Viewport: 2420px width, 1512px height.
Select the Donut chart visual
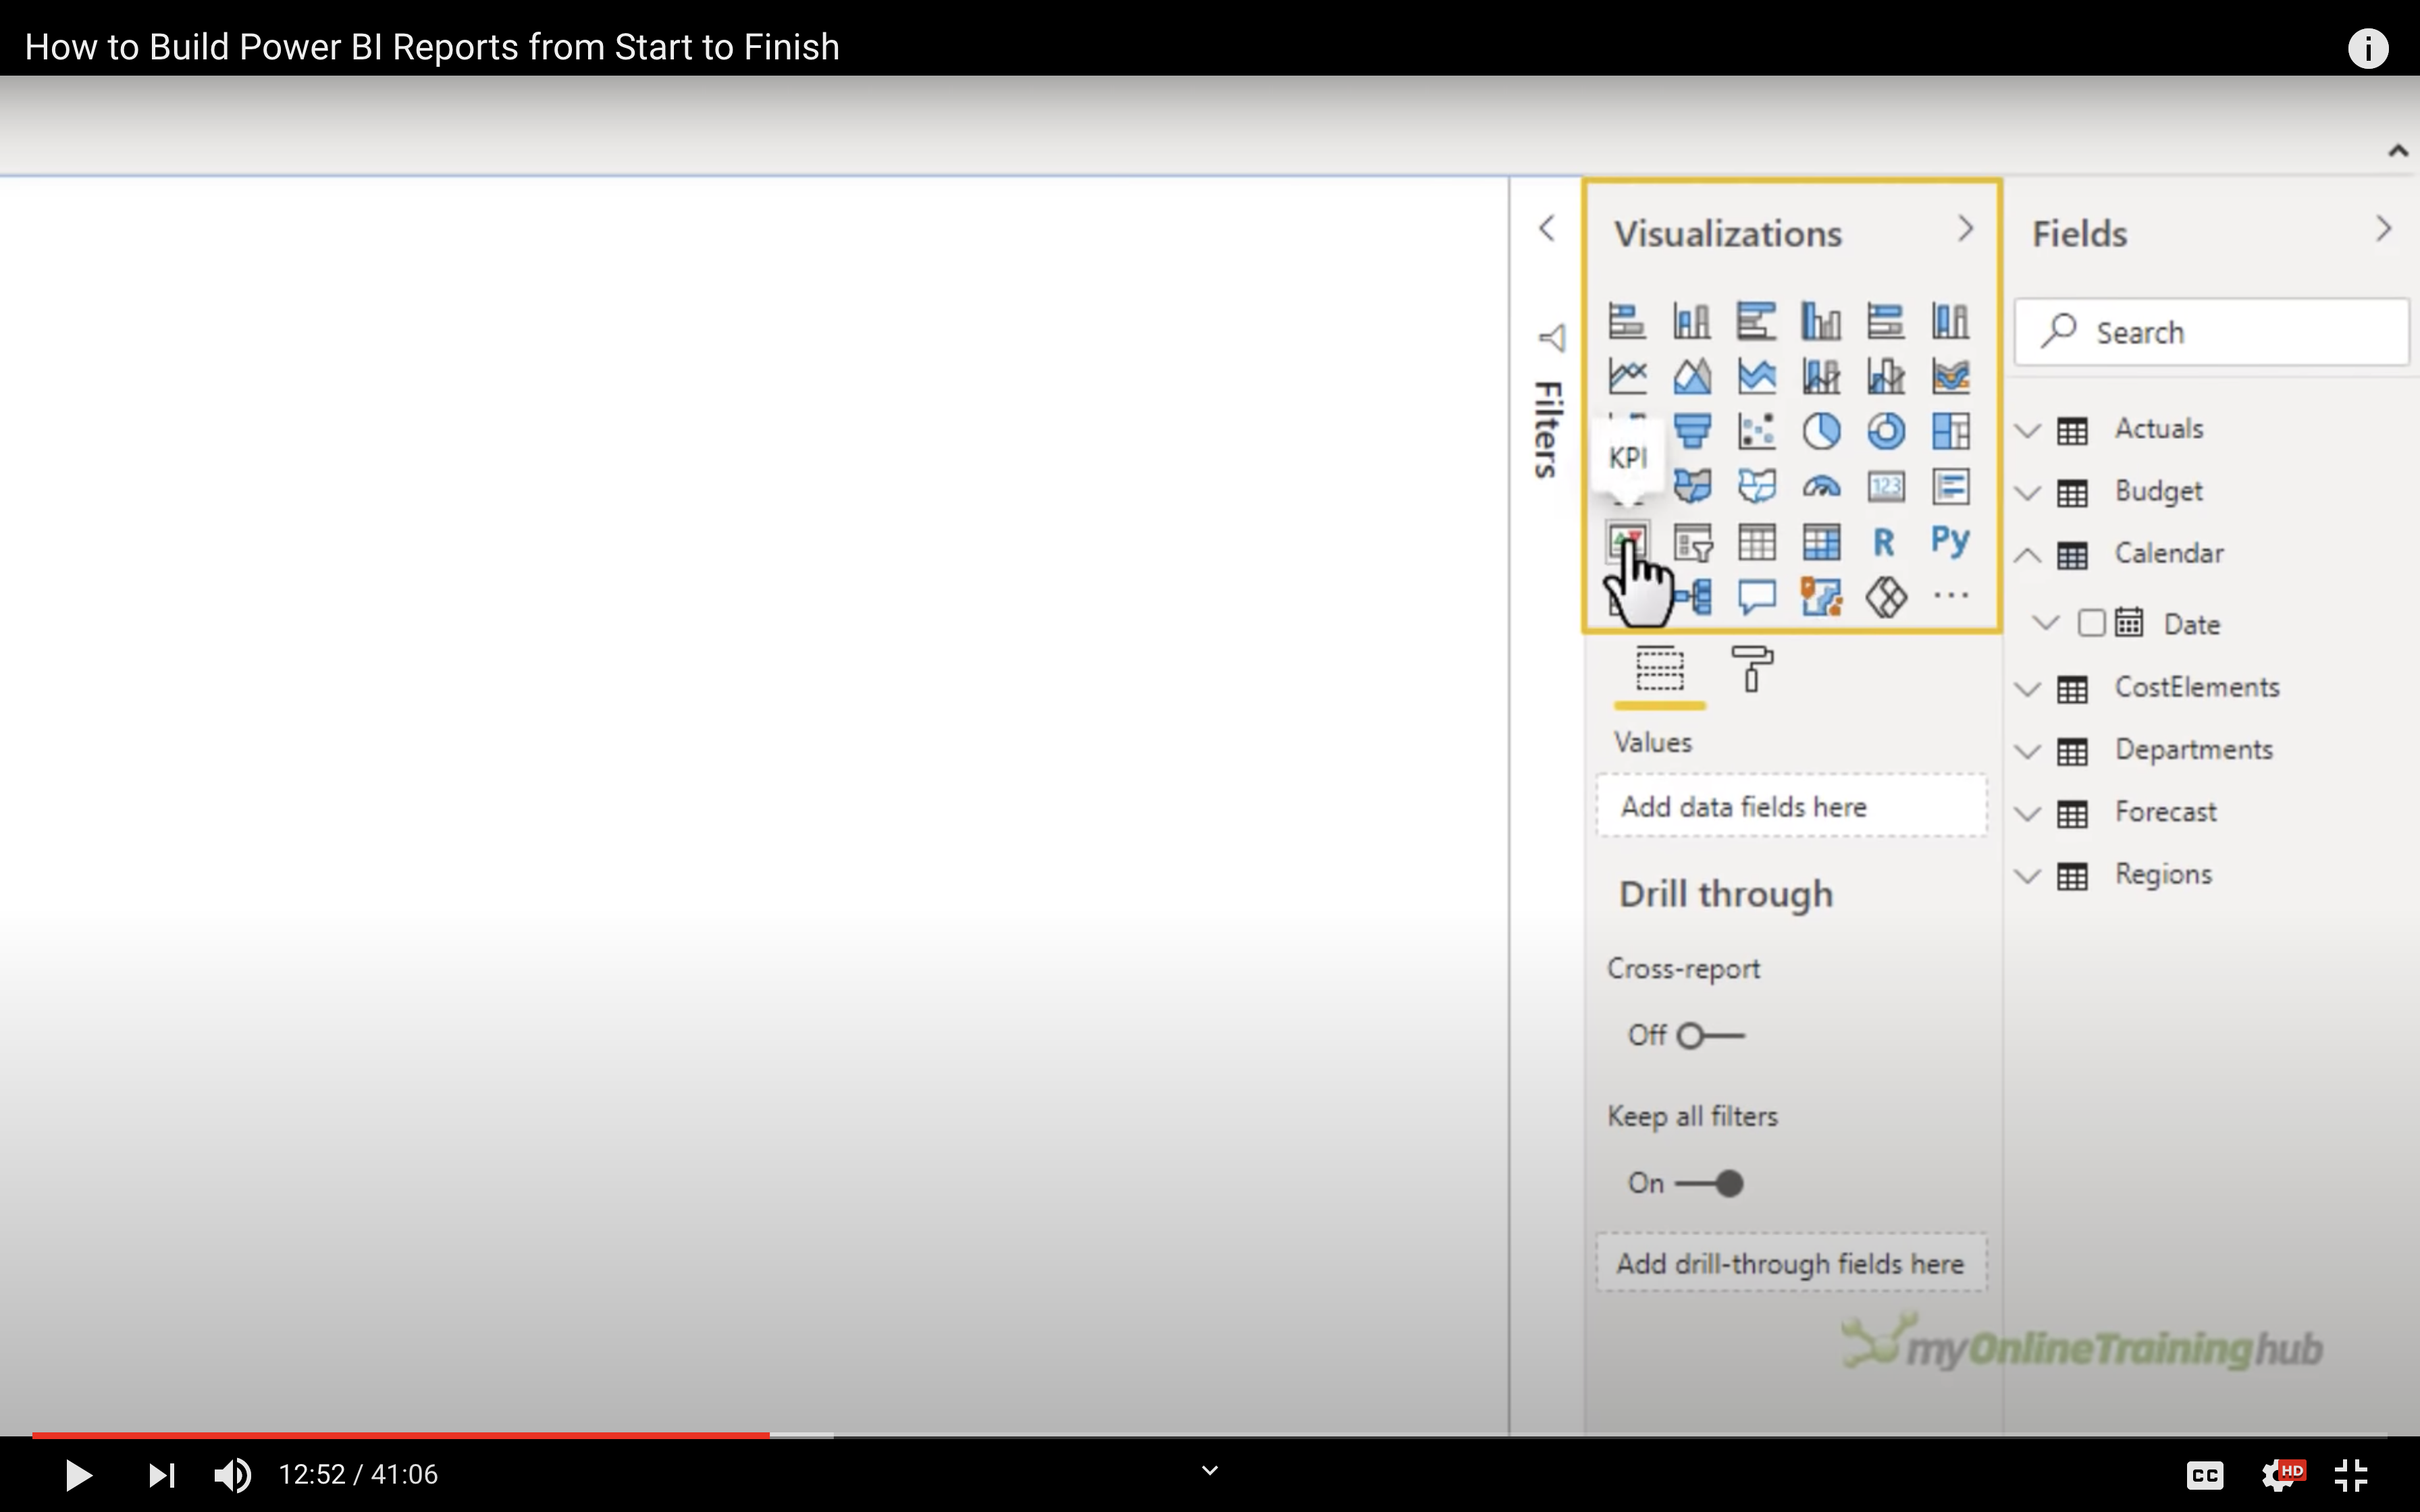(1886, 432)
